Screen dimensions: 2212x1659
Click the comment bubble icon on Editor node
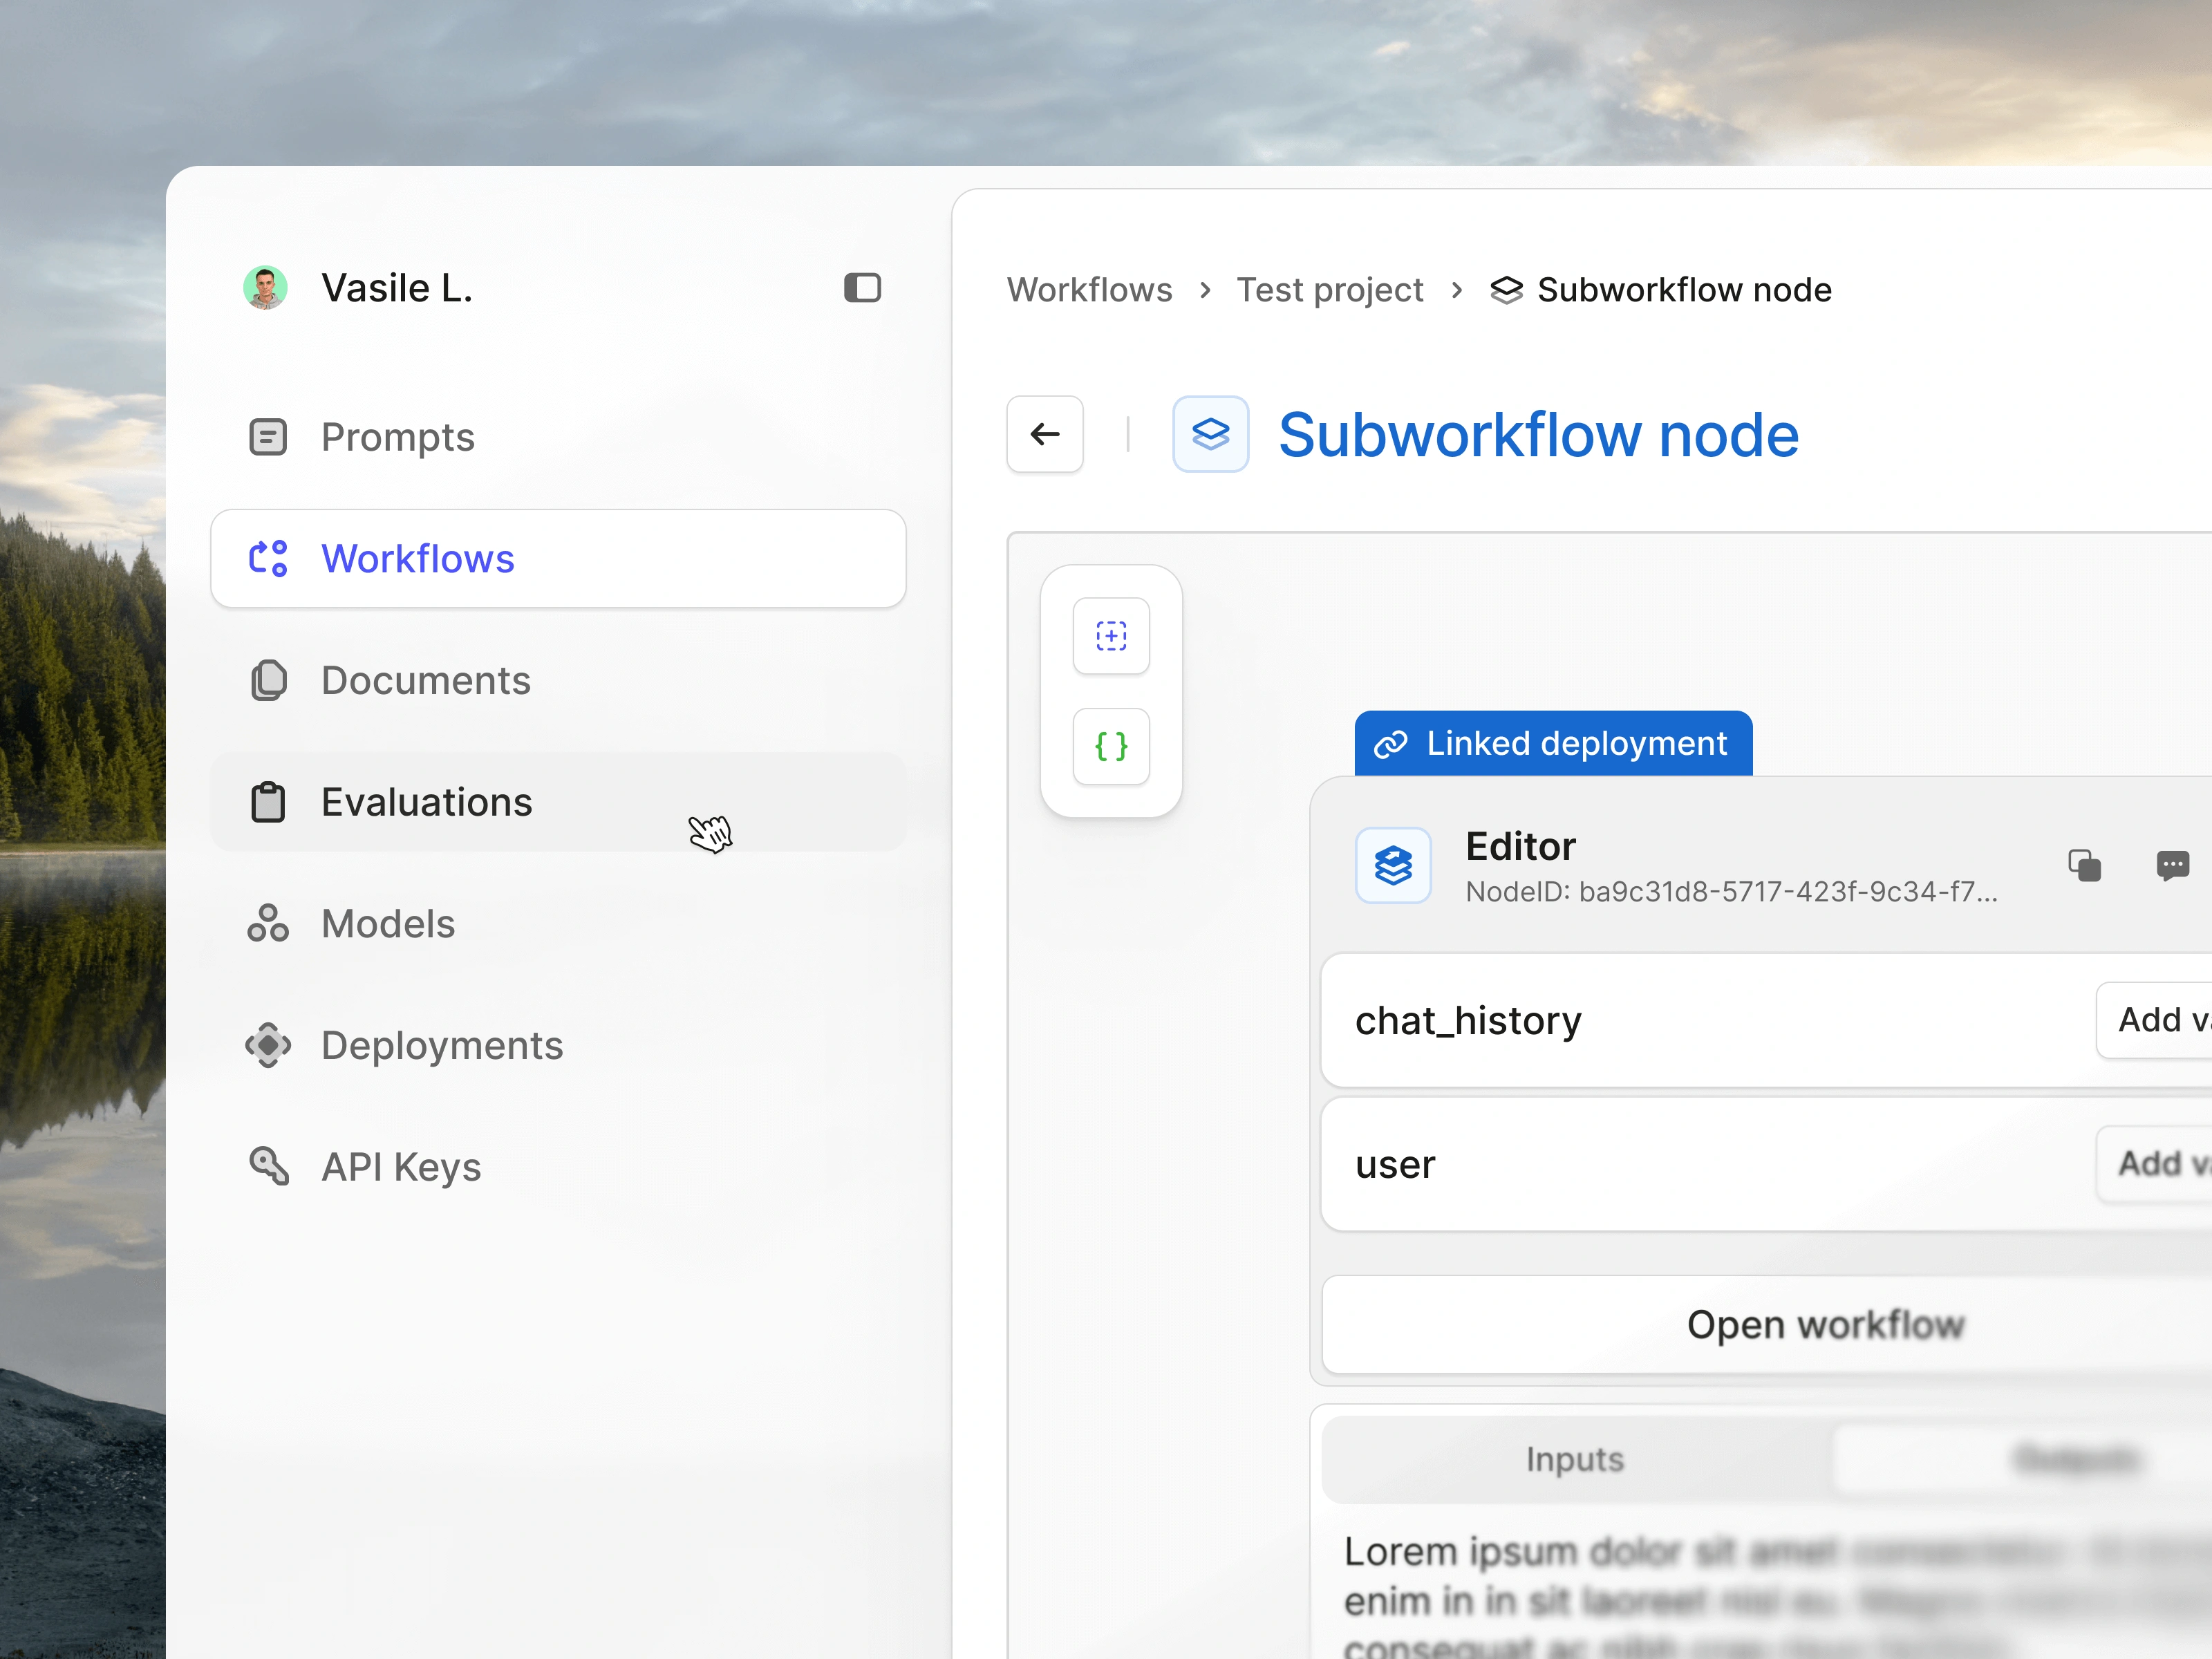click(2173, 865)
